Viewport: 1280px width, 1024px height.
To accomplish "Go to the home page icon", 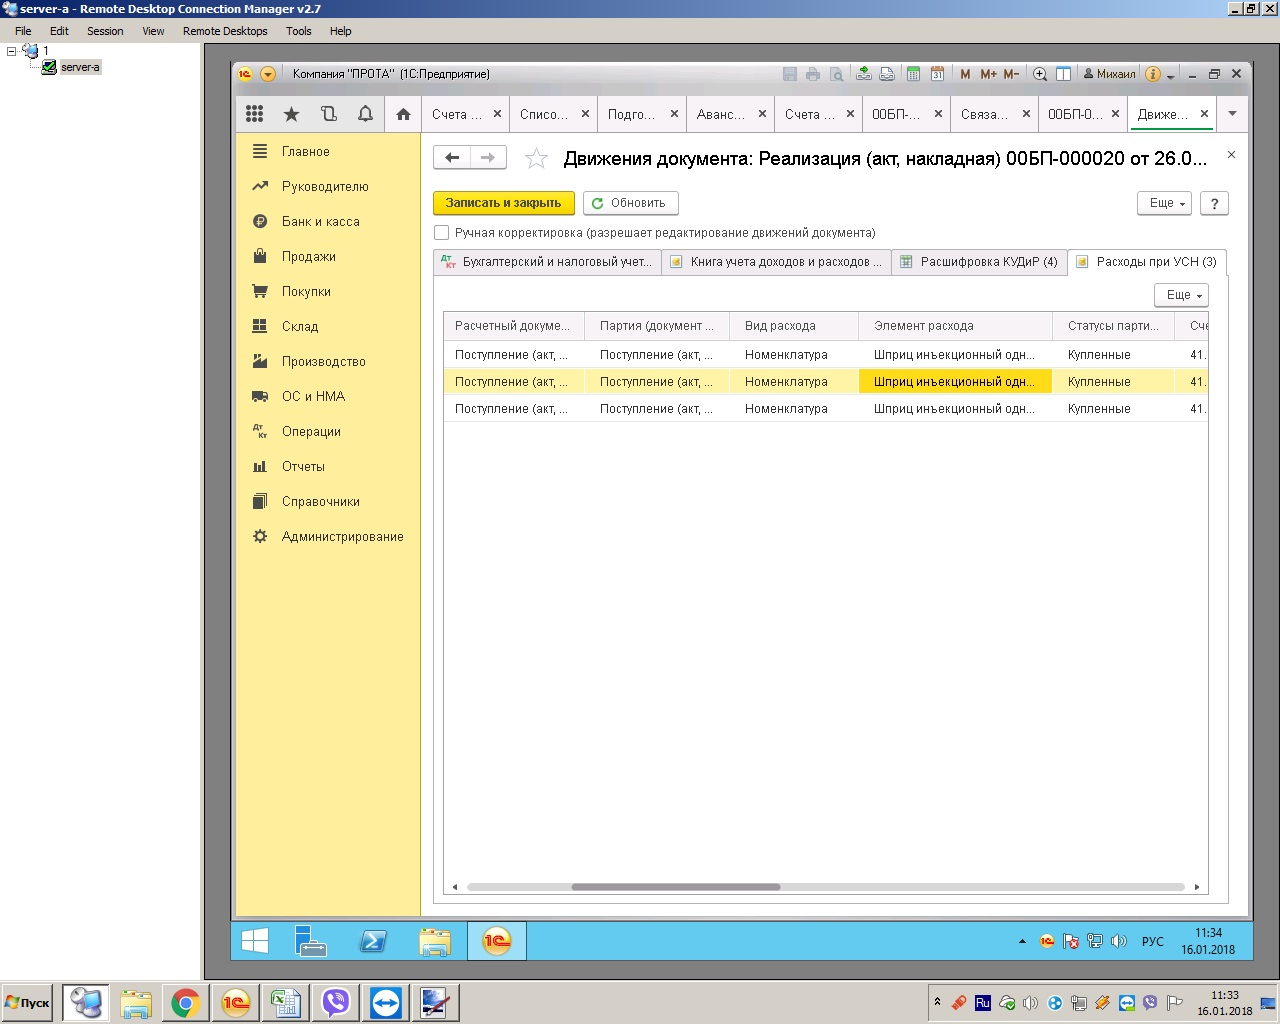I will [403, 114].
